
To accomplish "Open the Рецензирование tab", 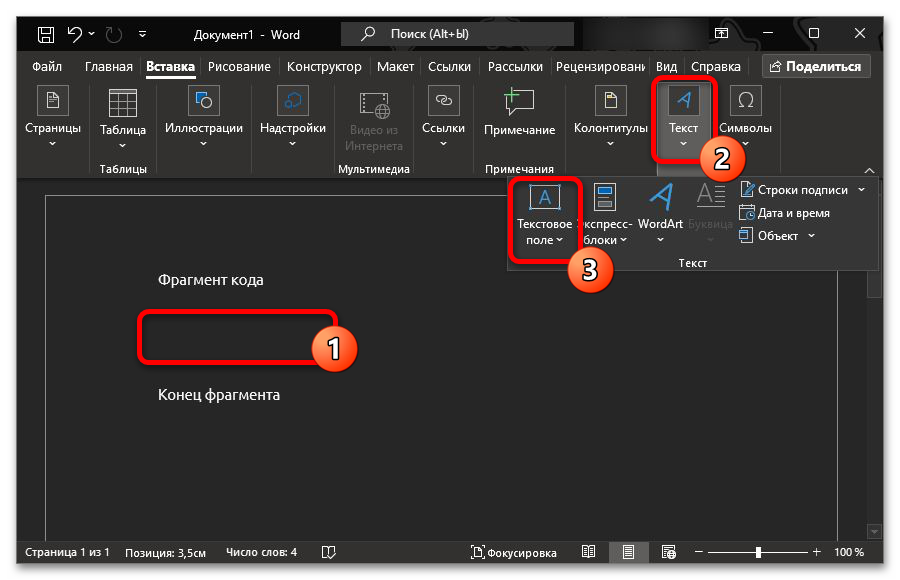I will pos(600,67).
